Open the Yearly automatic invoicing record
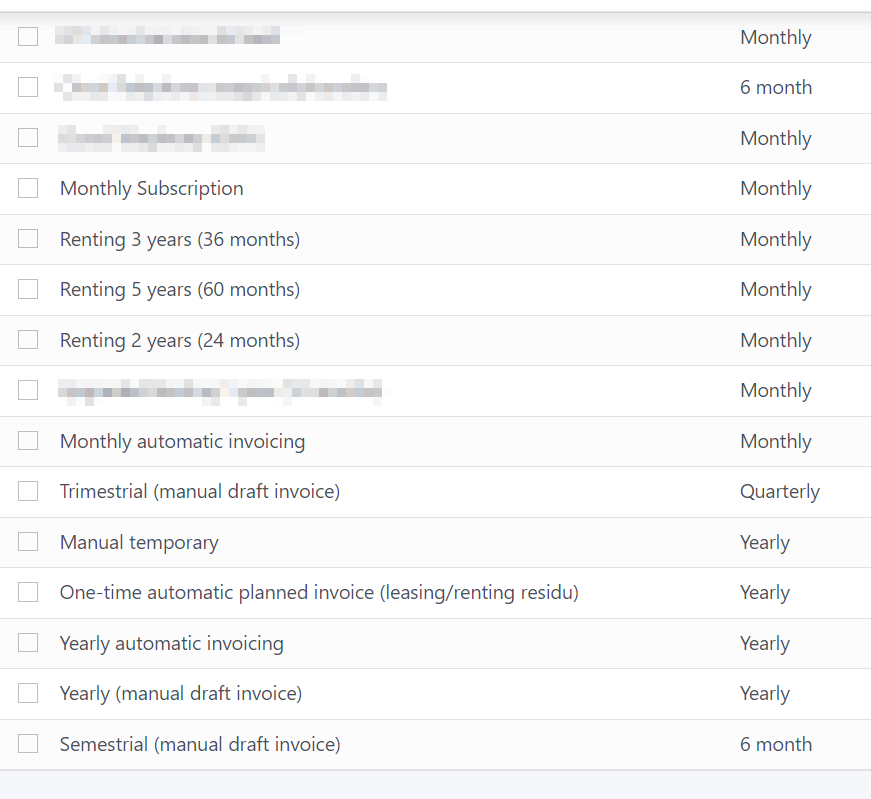Screen dimensions: 871x799 coord(171,643)
